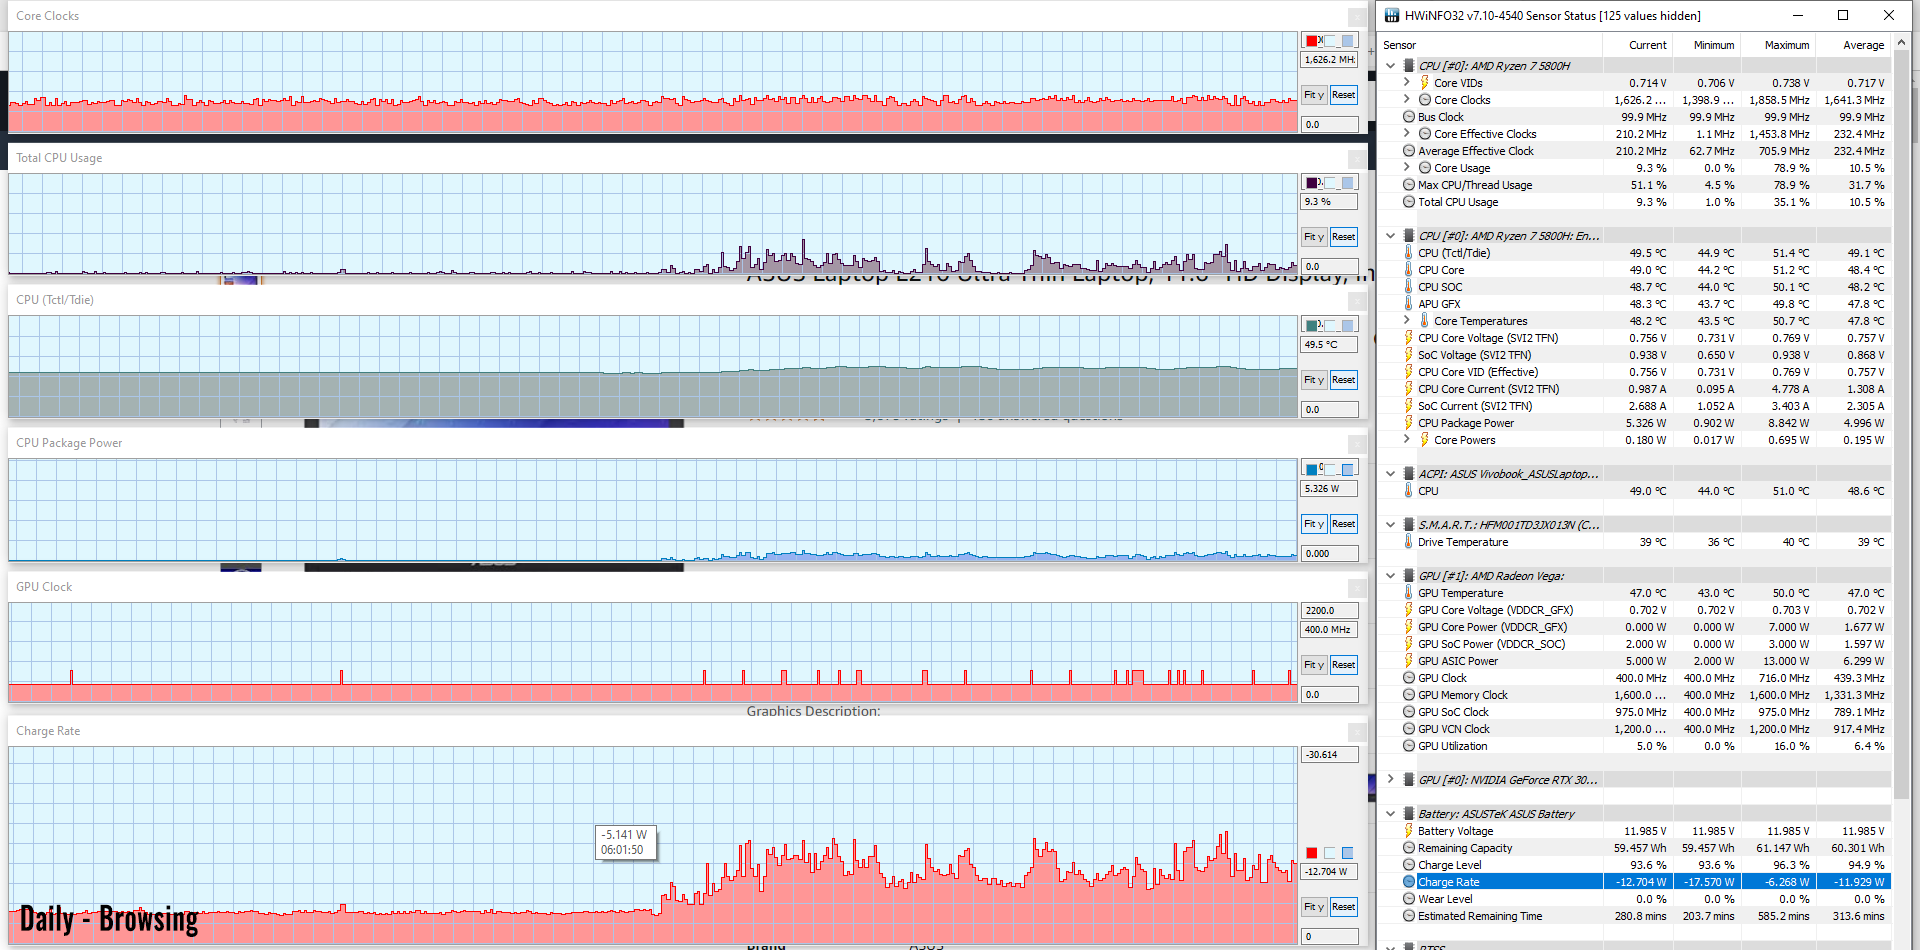Select the Estimated Remaining Time sensor row
This screenshot has width=1920, height=950.
click(x=1479, y=916)
